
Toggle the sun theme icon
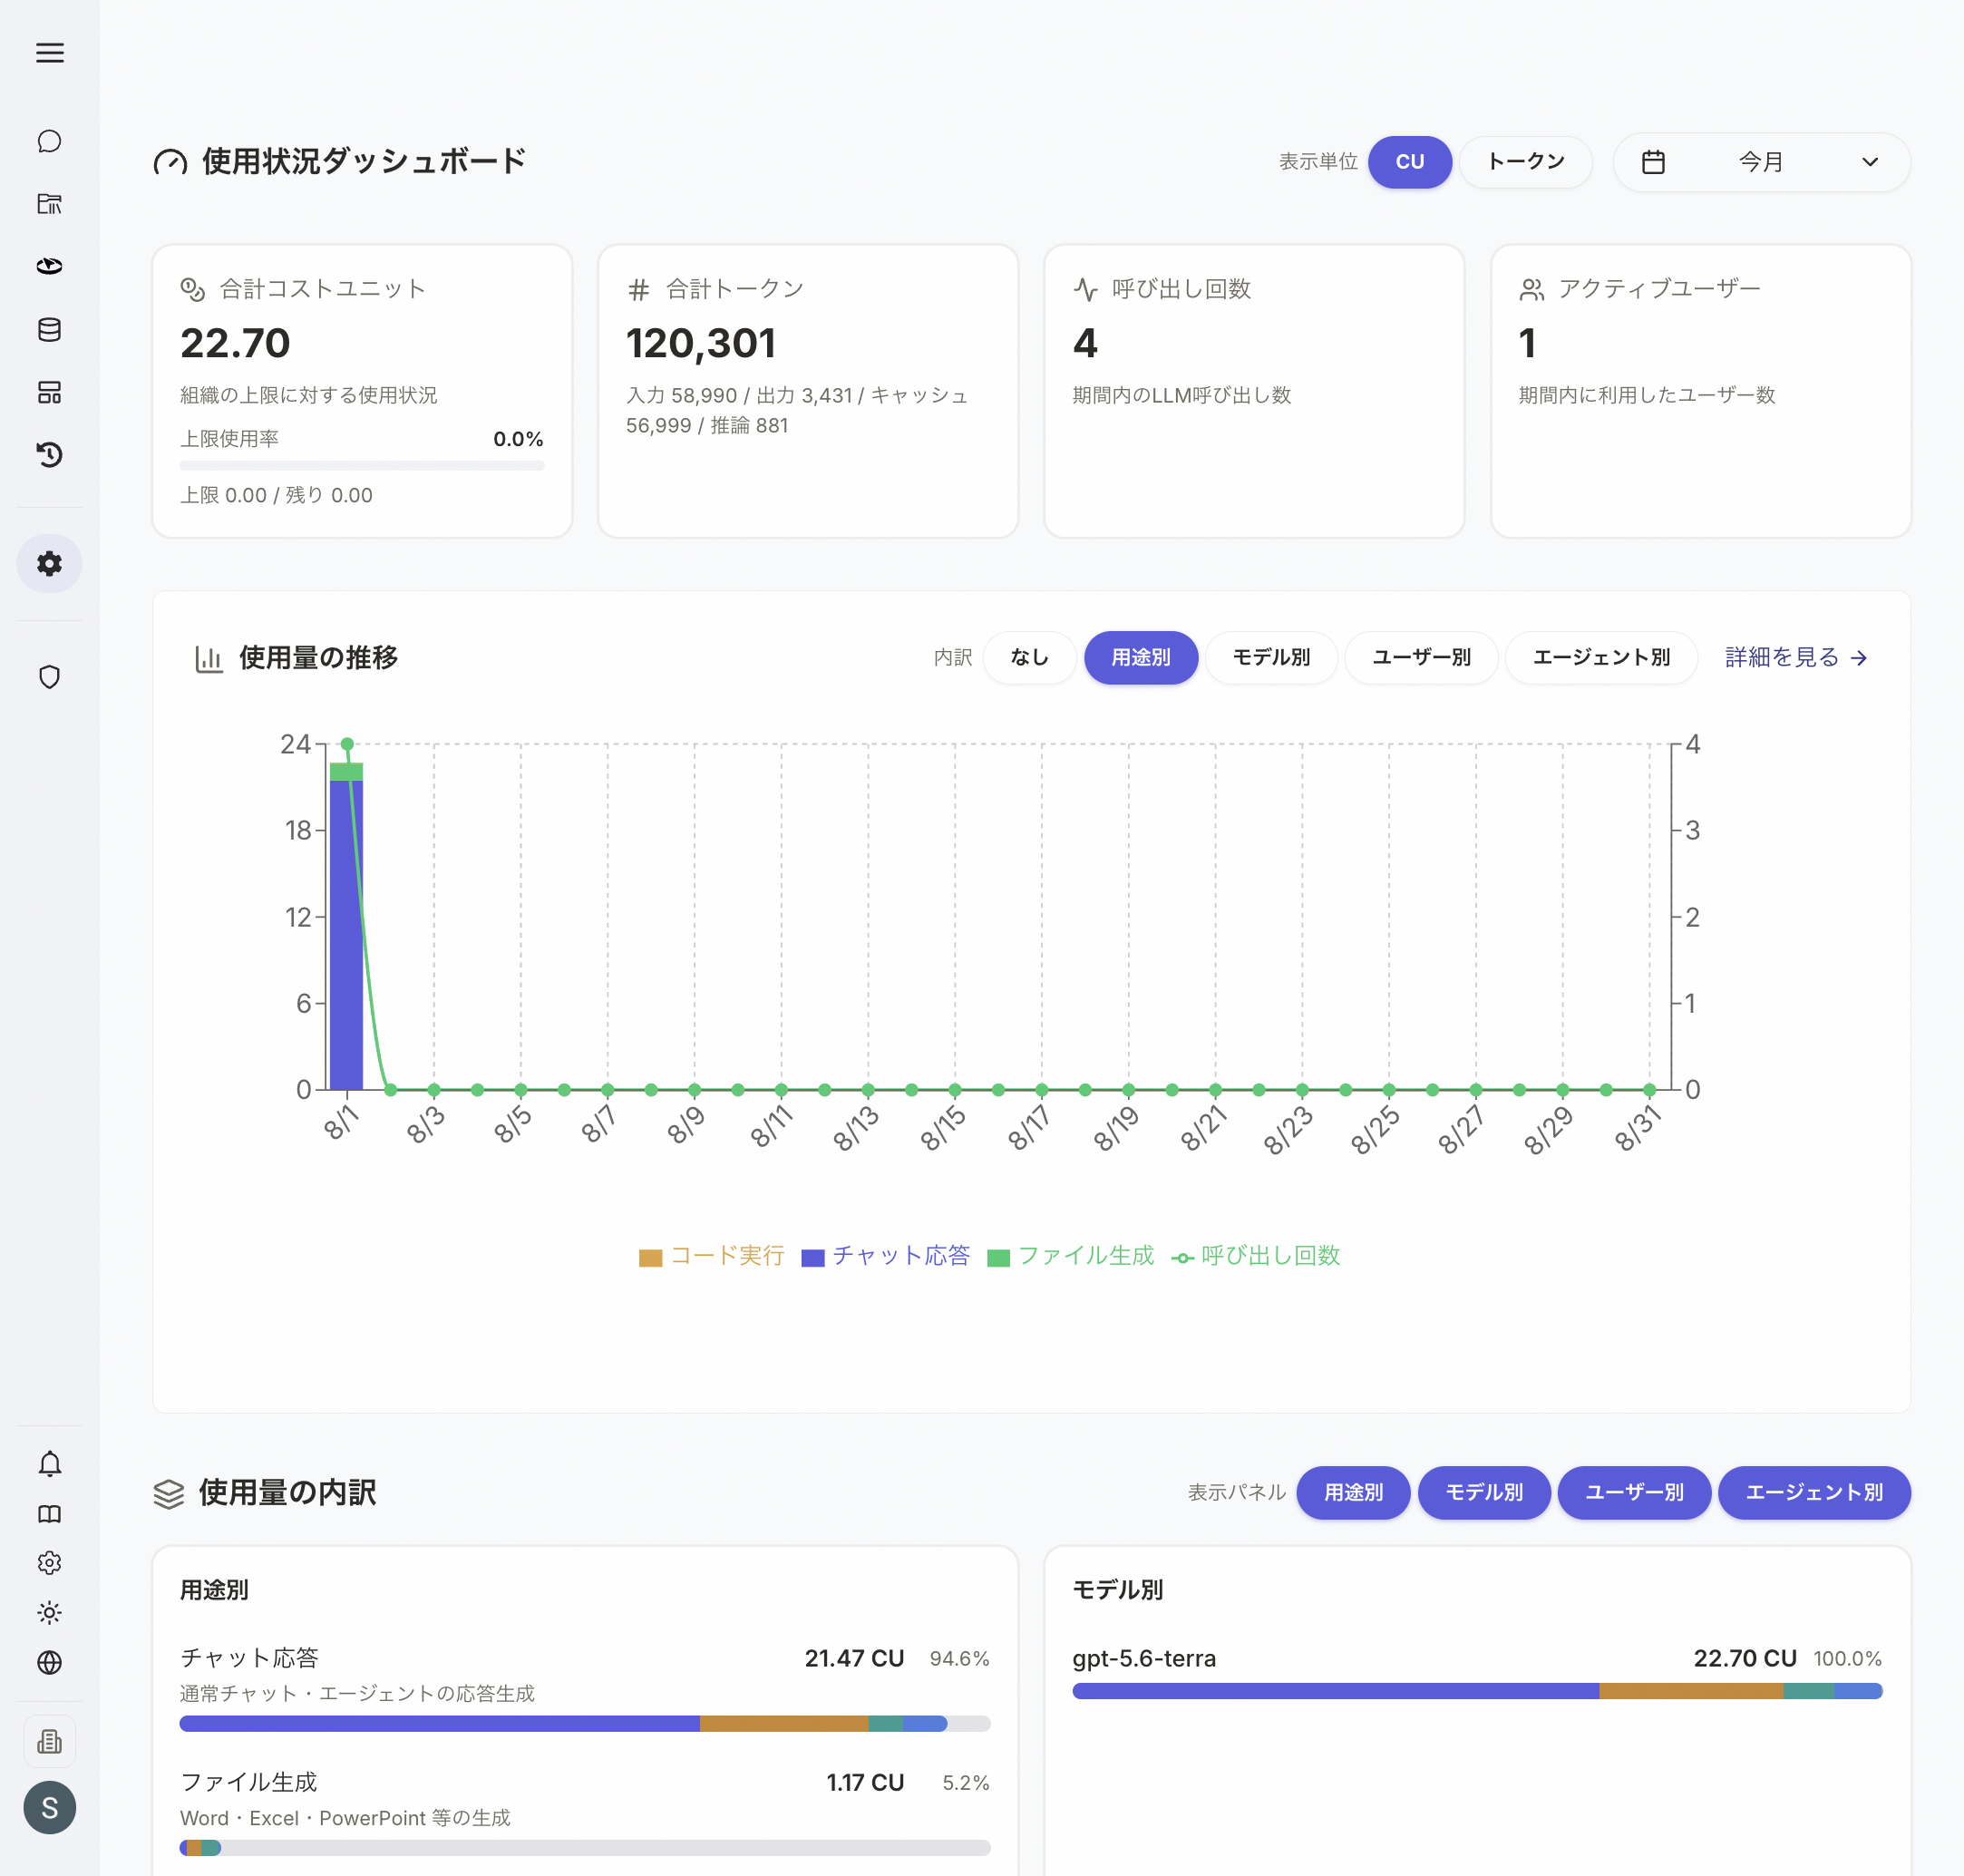(x=49, y=1612)
